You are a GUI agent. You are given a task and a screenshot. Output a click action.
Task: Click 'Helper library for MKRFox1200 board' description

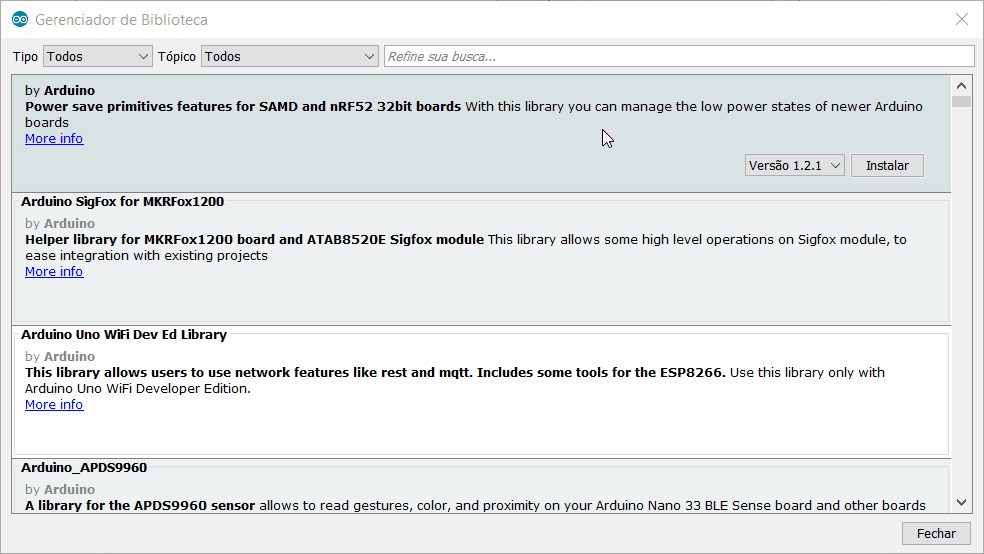pos(254,240)
